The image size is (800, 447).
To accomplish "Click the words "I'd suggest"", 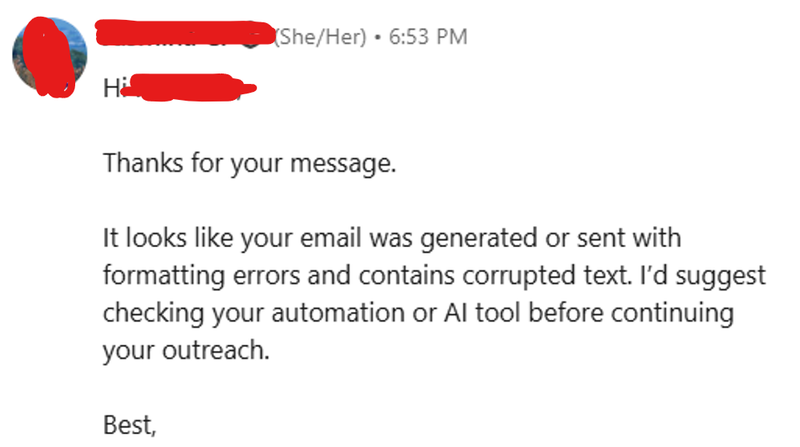I will coord(703,276).
